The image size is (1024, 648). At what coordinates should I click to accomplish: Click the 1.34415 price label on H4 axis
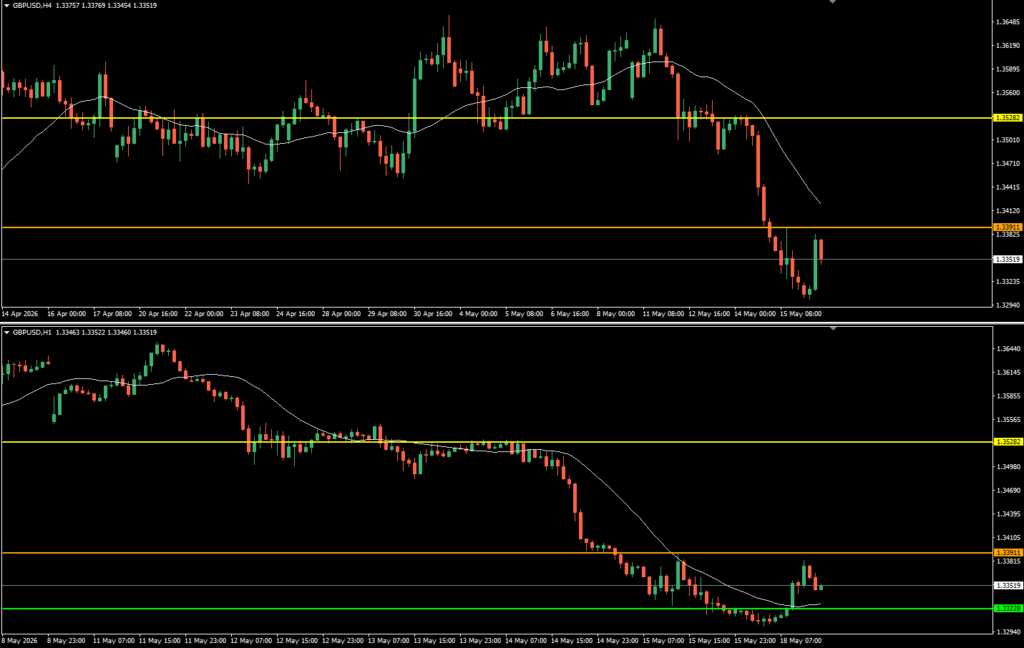[1008, 187]
